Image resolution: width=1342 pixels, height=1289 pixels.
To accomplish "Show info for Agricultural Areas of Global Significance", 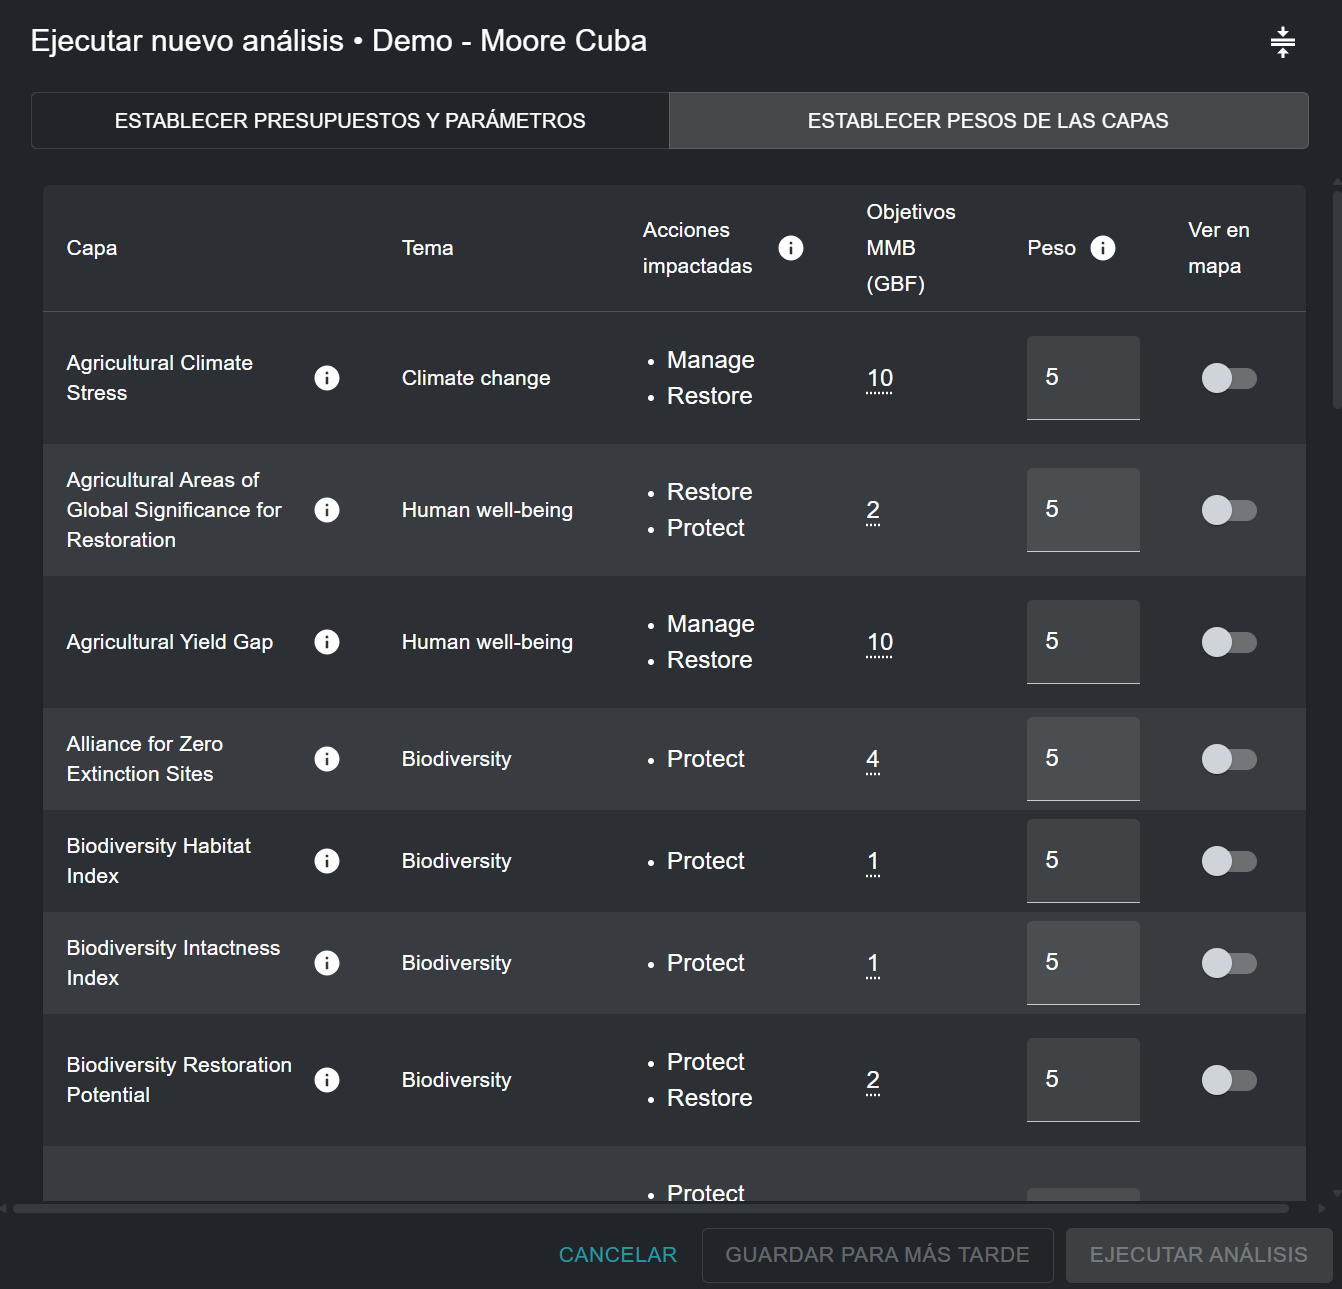I will tap(327, 510).
